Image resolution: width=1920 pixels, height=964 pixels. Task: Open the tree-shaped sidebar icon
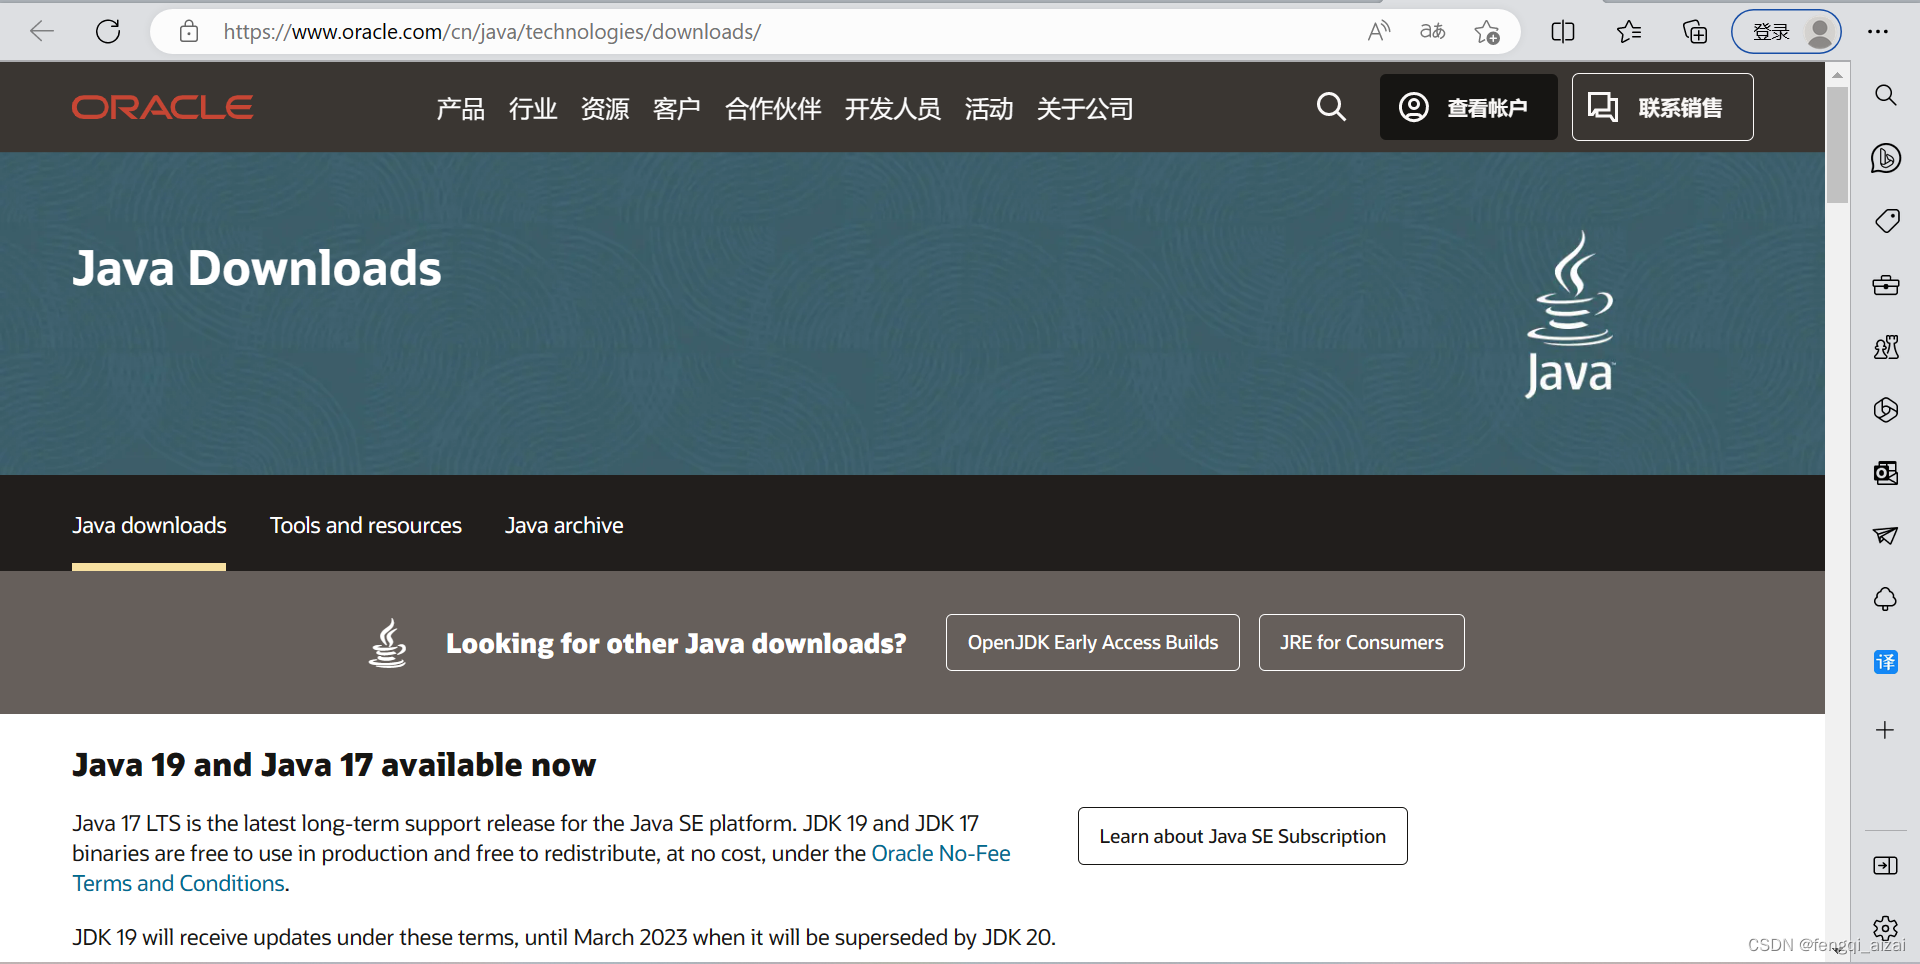[1886, 599]
